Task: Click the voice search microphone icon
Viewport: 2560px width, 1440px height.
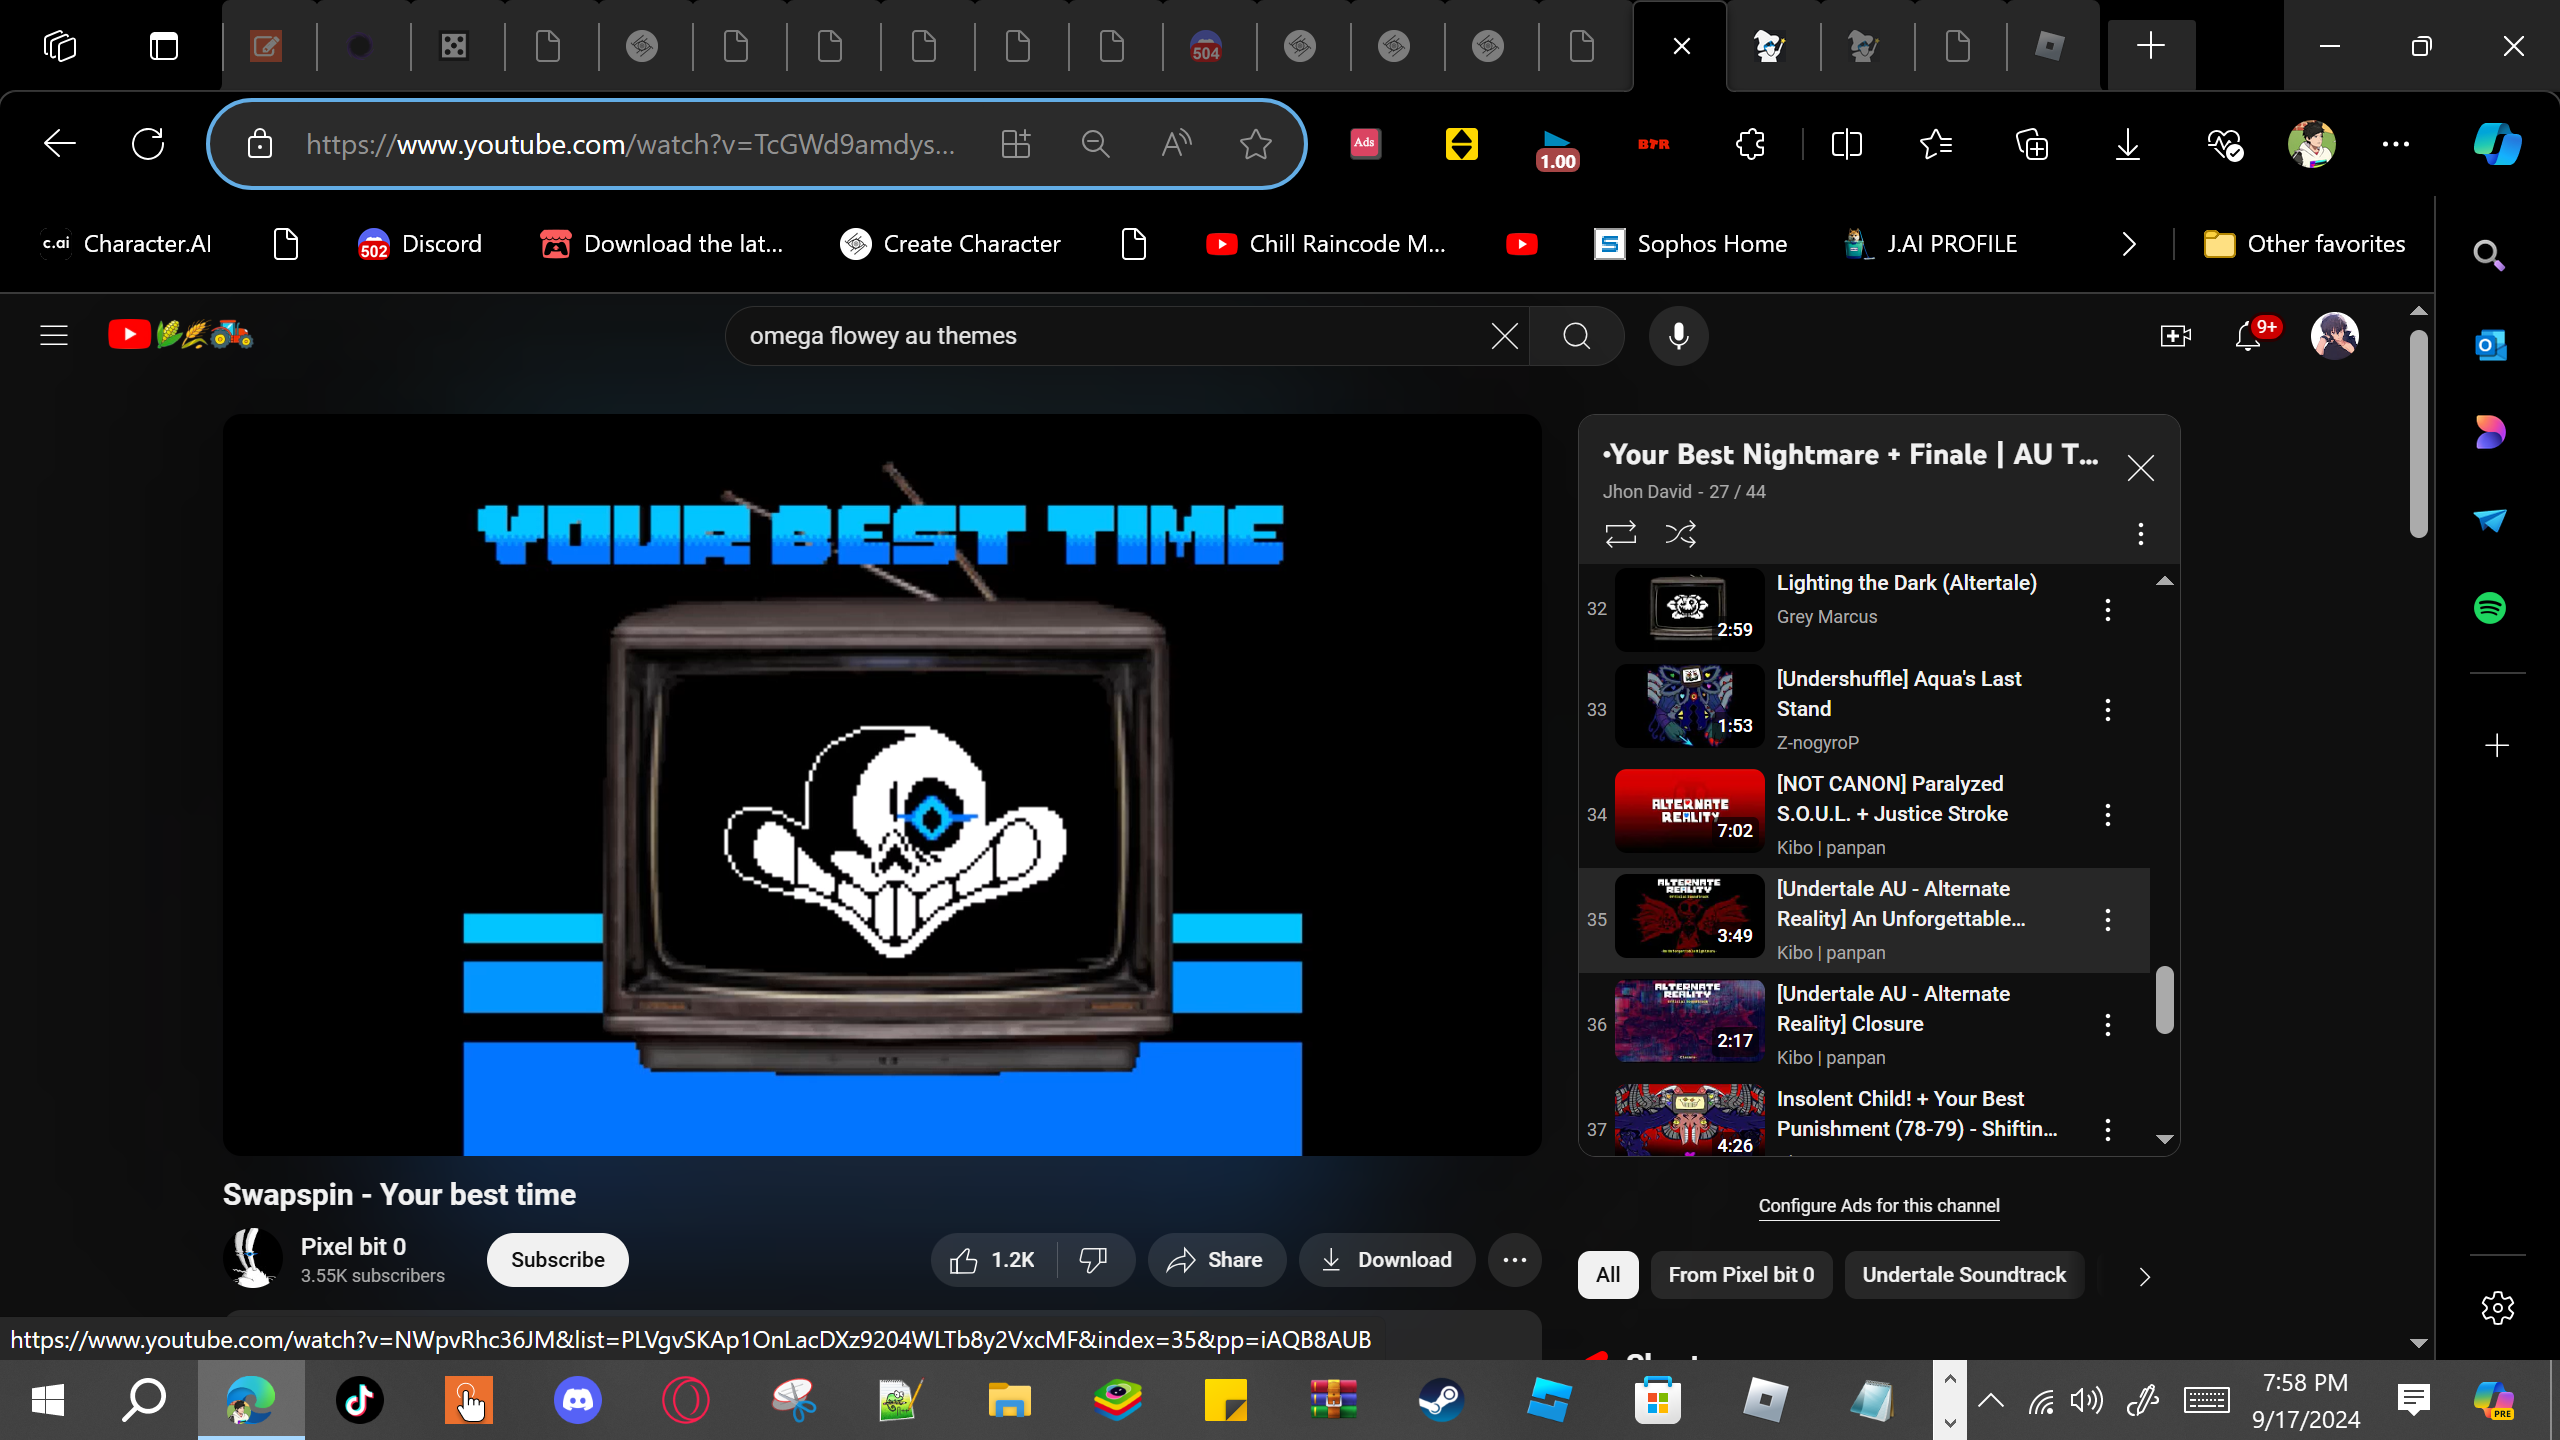Action: [x=1678, y=336]
